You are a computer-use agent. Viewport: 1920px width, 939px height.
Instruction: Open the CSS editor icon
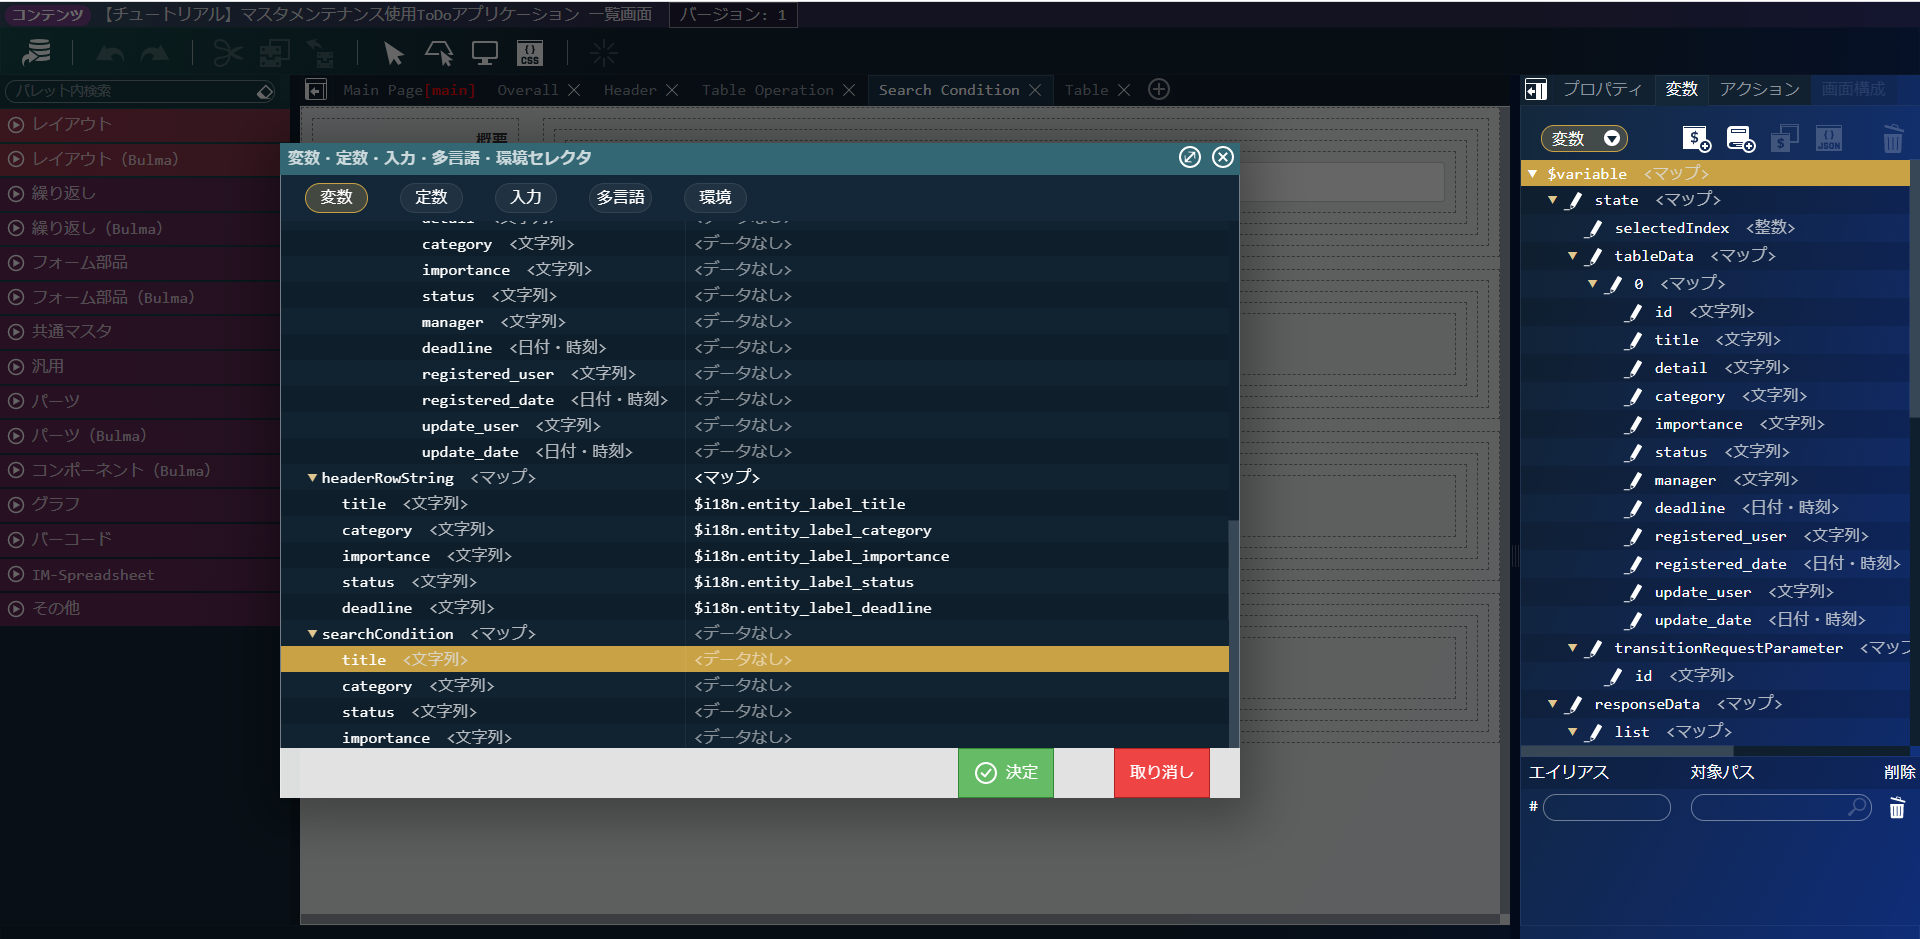pos(530,53)
